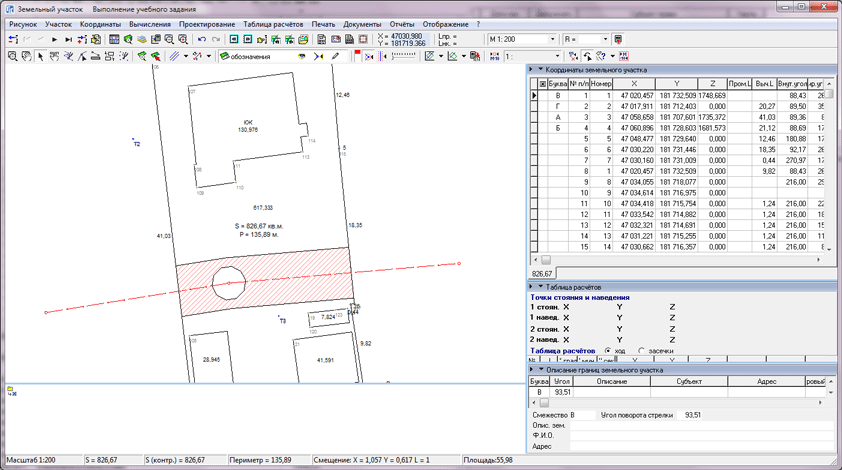Select the 'ход' radio button
The width and height of the screenshot is (842, 470).
pos(607,350)
